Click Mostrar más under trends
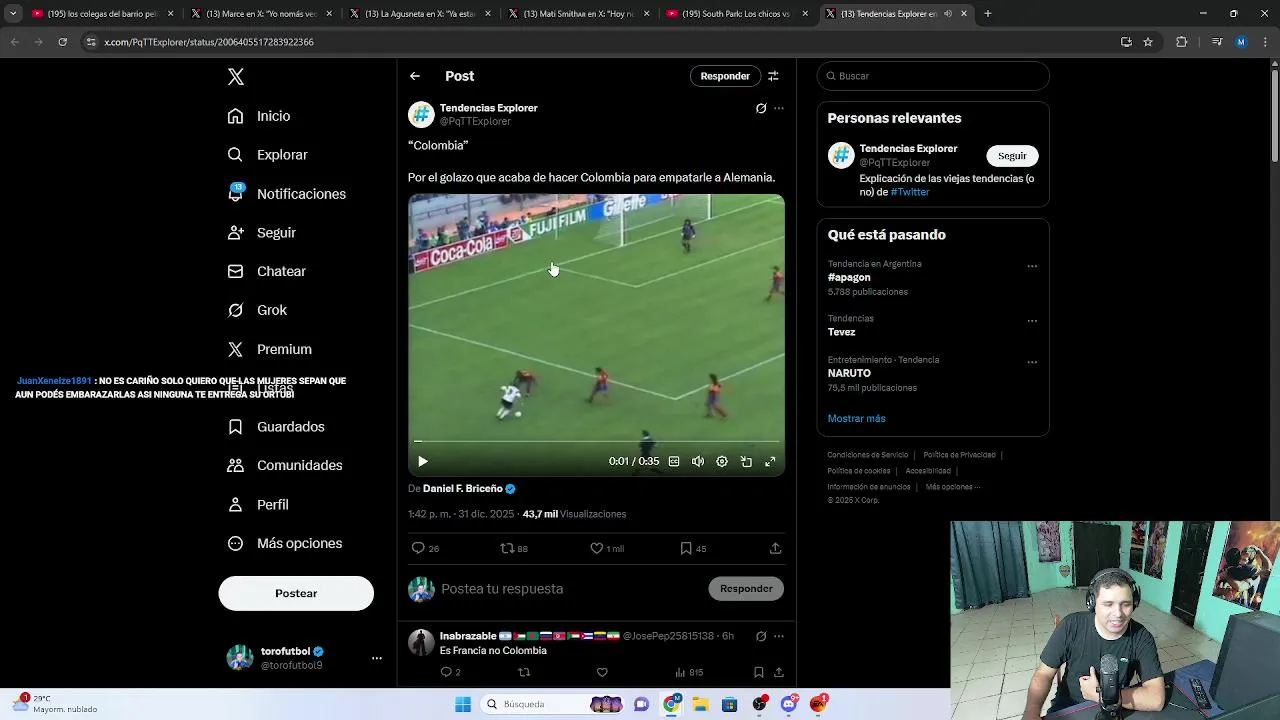 tap(856, 419)
